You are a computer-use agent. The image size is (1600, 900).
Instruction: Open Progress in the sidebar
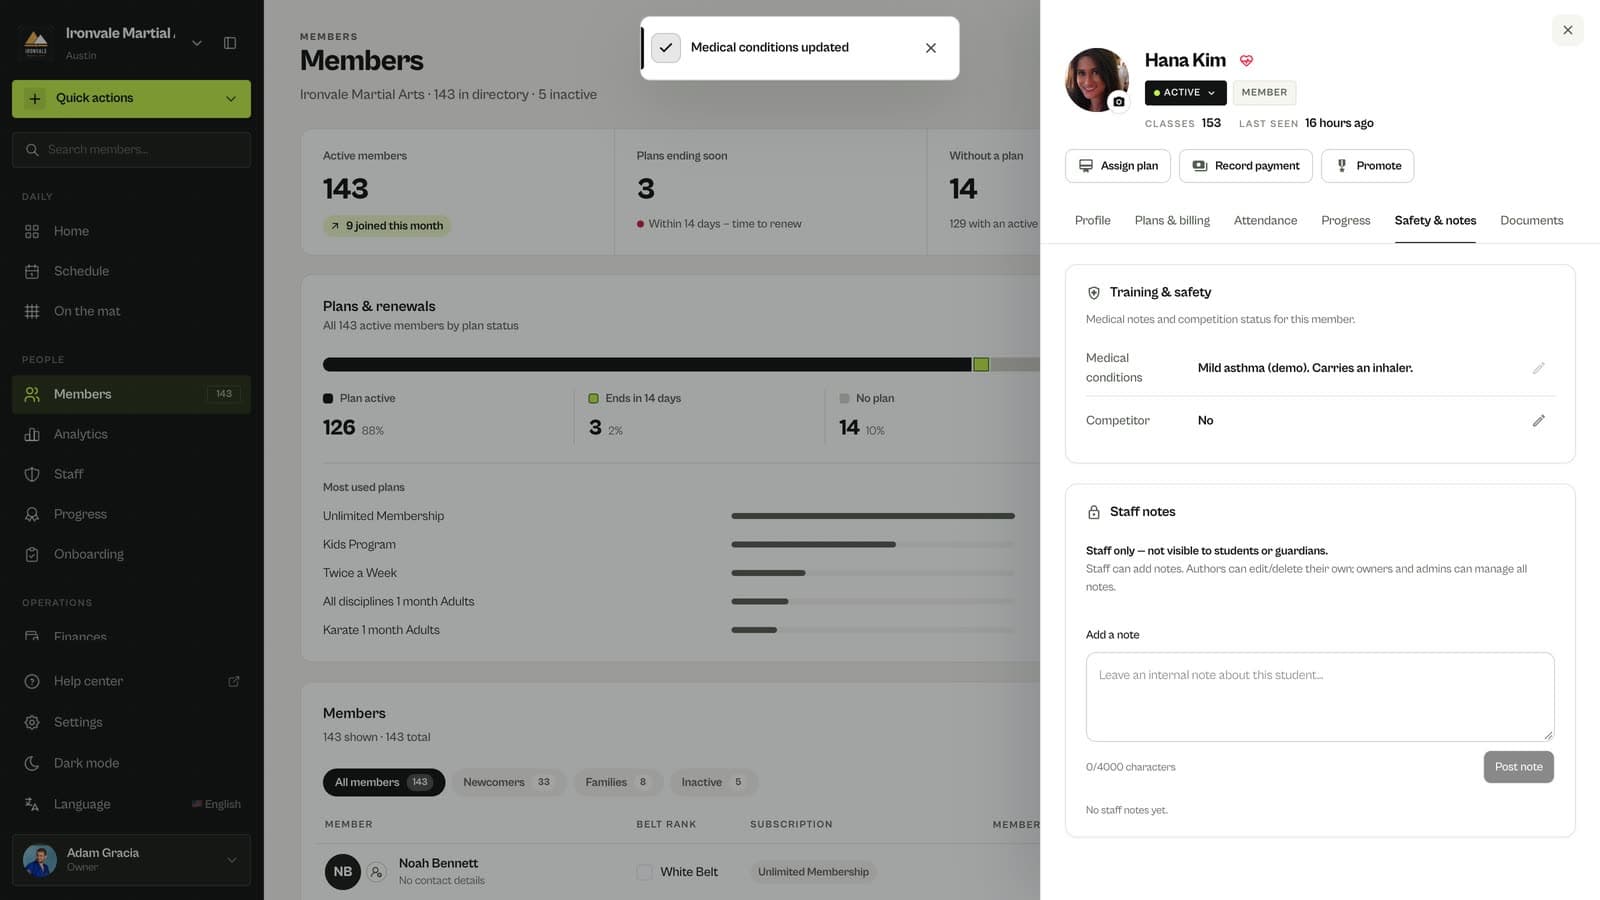(131, 514)
